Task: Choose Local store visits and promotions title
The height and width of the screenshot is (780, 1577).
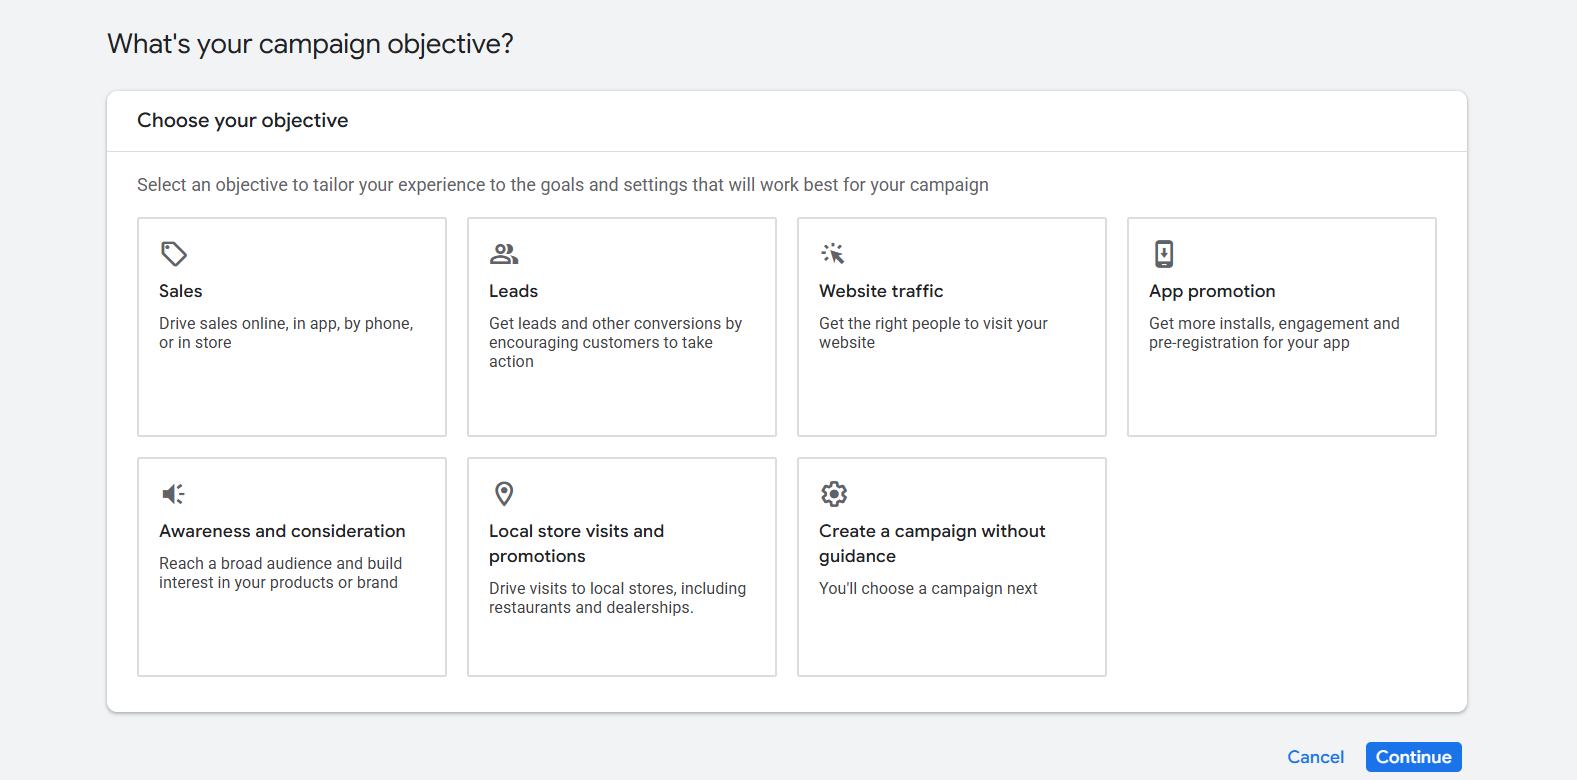Action: pos(576,543)
